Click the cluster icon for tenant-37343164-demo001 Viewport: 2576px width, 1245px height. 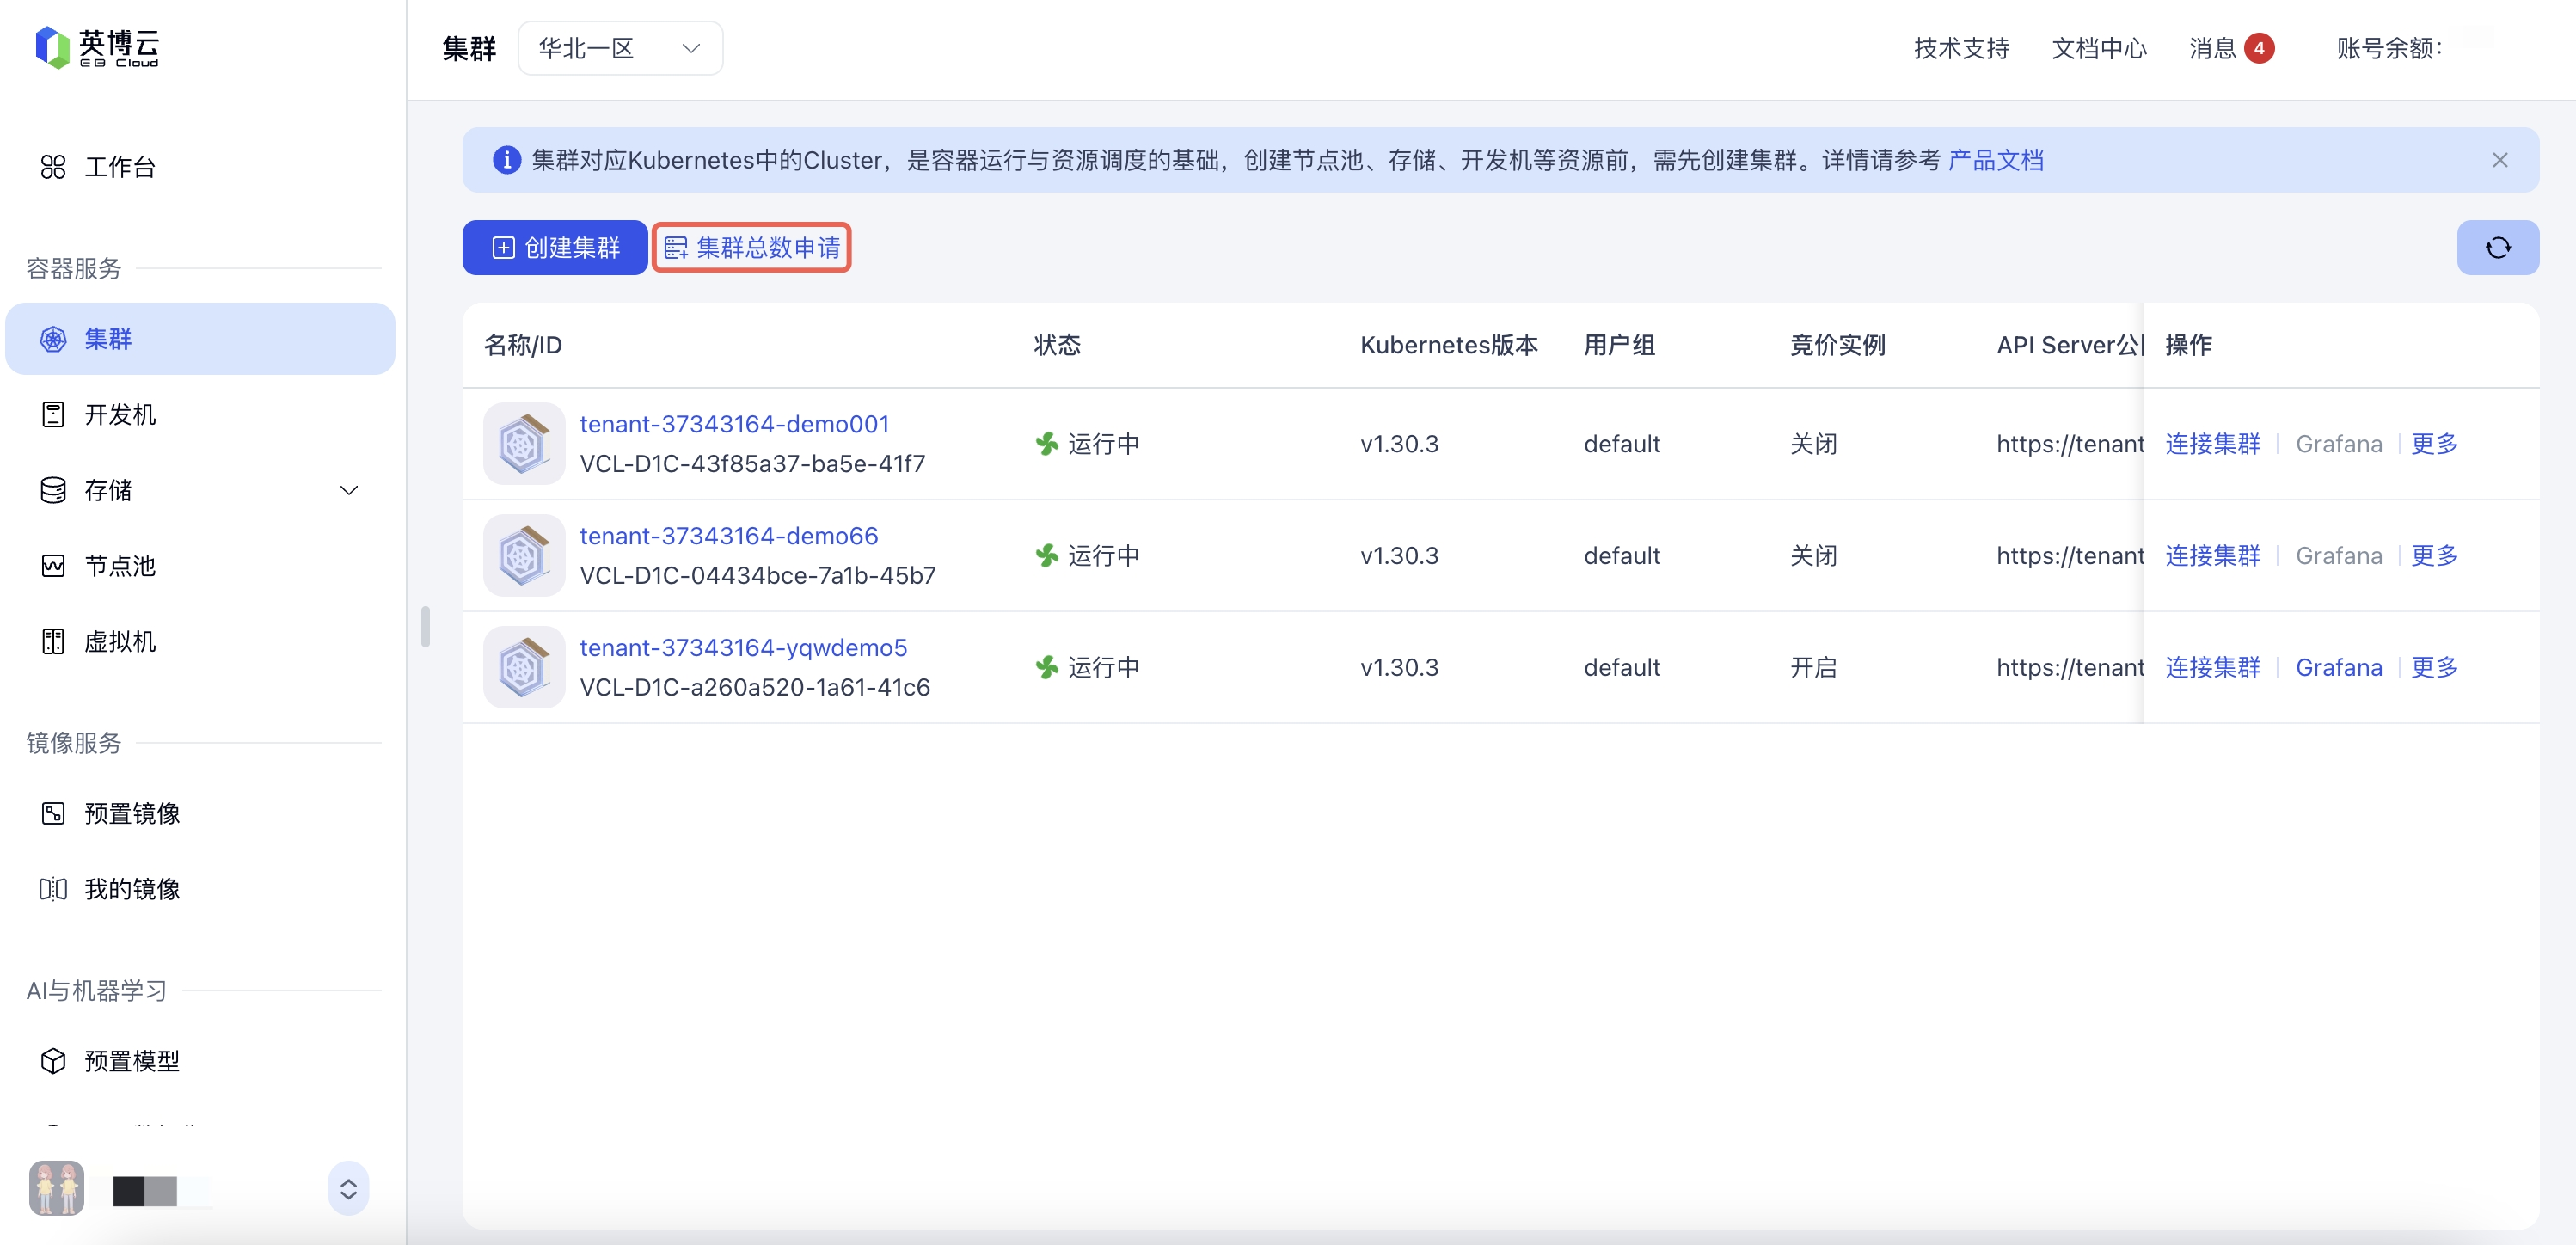[x=523, y=444]
